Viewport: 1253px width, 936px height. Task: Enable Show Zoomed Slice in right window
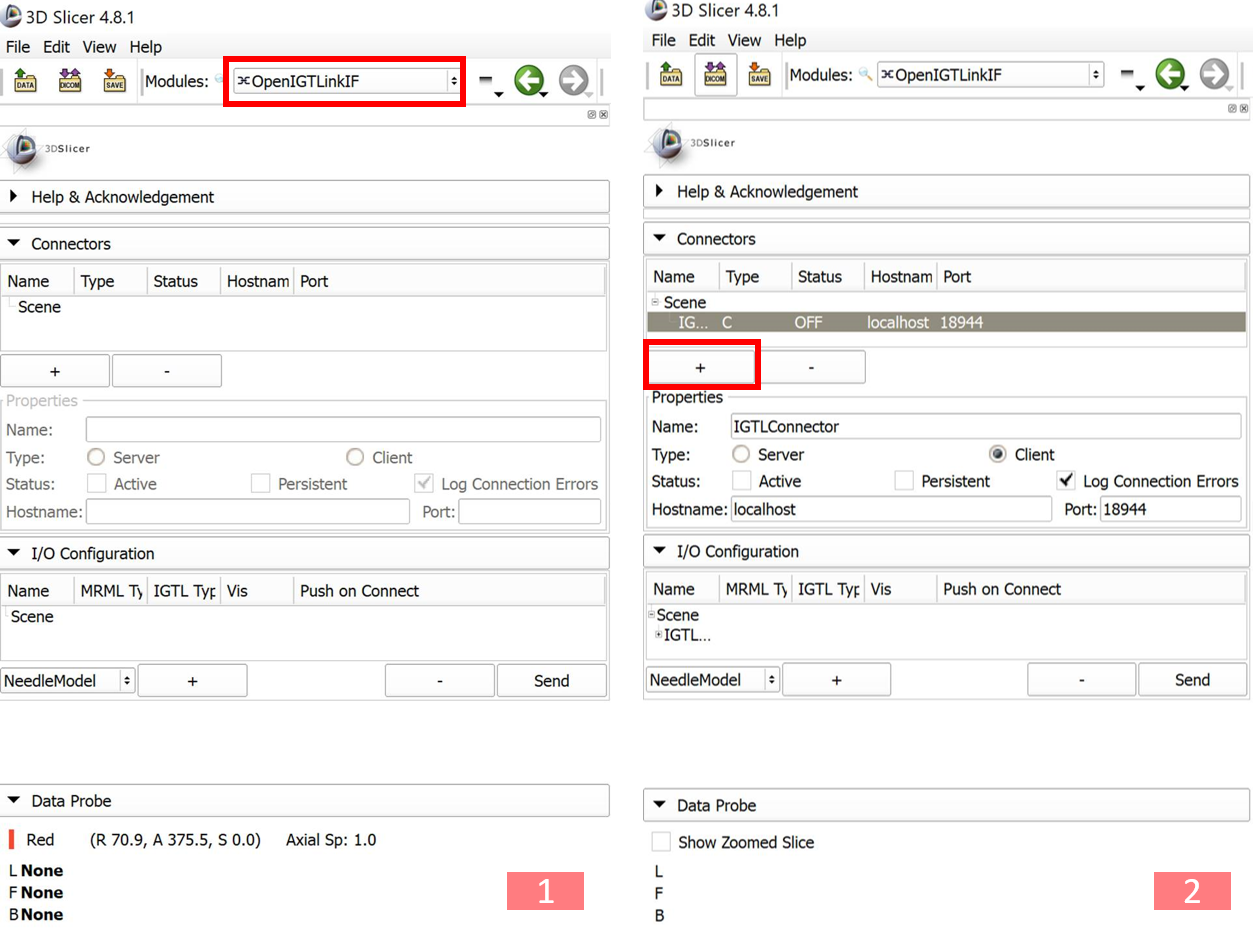coord(661,842)
